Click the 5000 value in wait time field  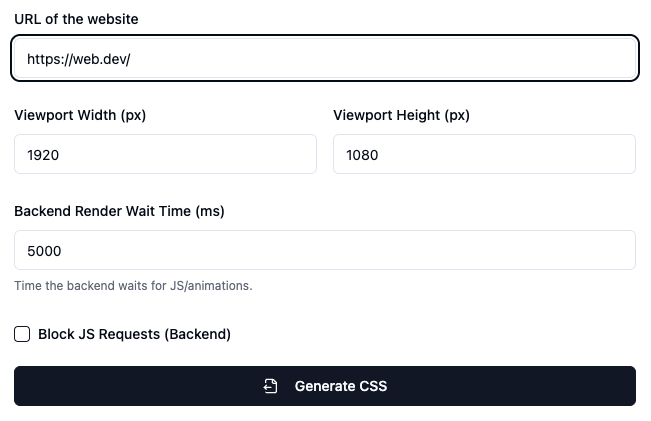(x=45, y=251)
